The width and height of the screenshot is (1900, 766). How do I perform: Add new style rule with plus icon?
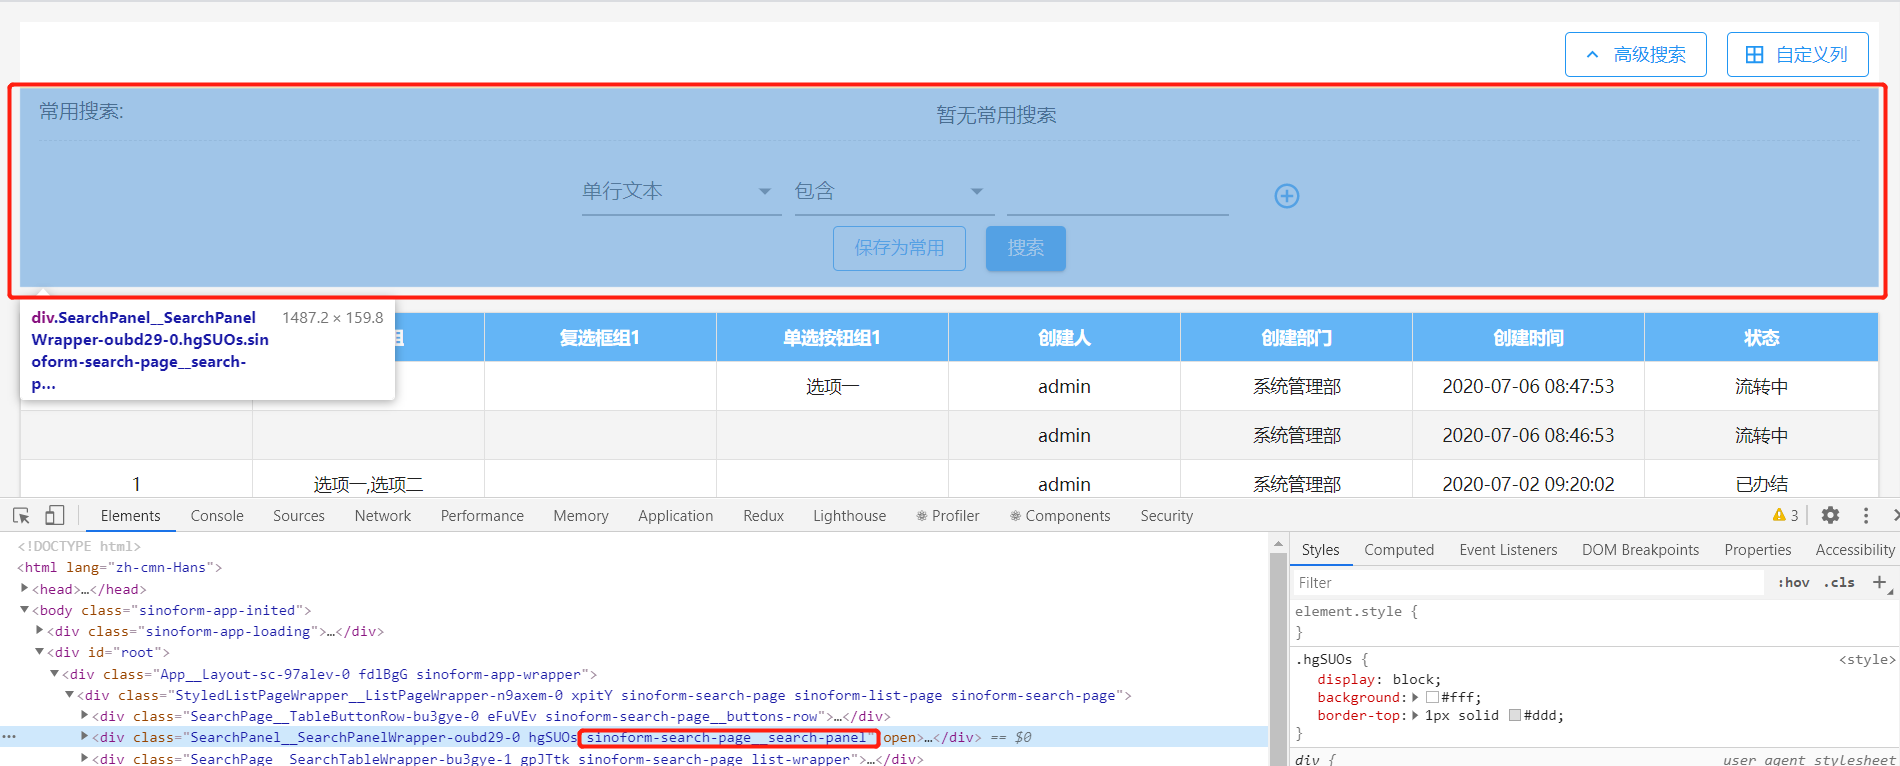[1879, 582]
